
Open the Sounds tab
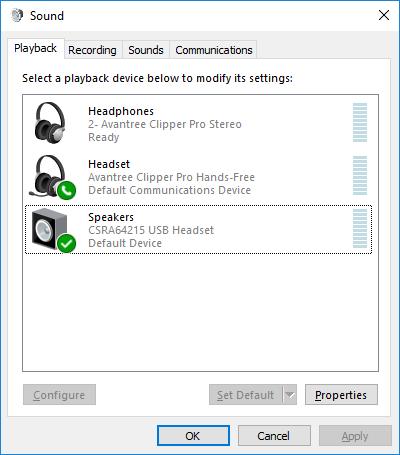click(146, 50)
